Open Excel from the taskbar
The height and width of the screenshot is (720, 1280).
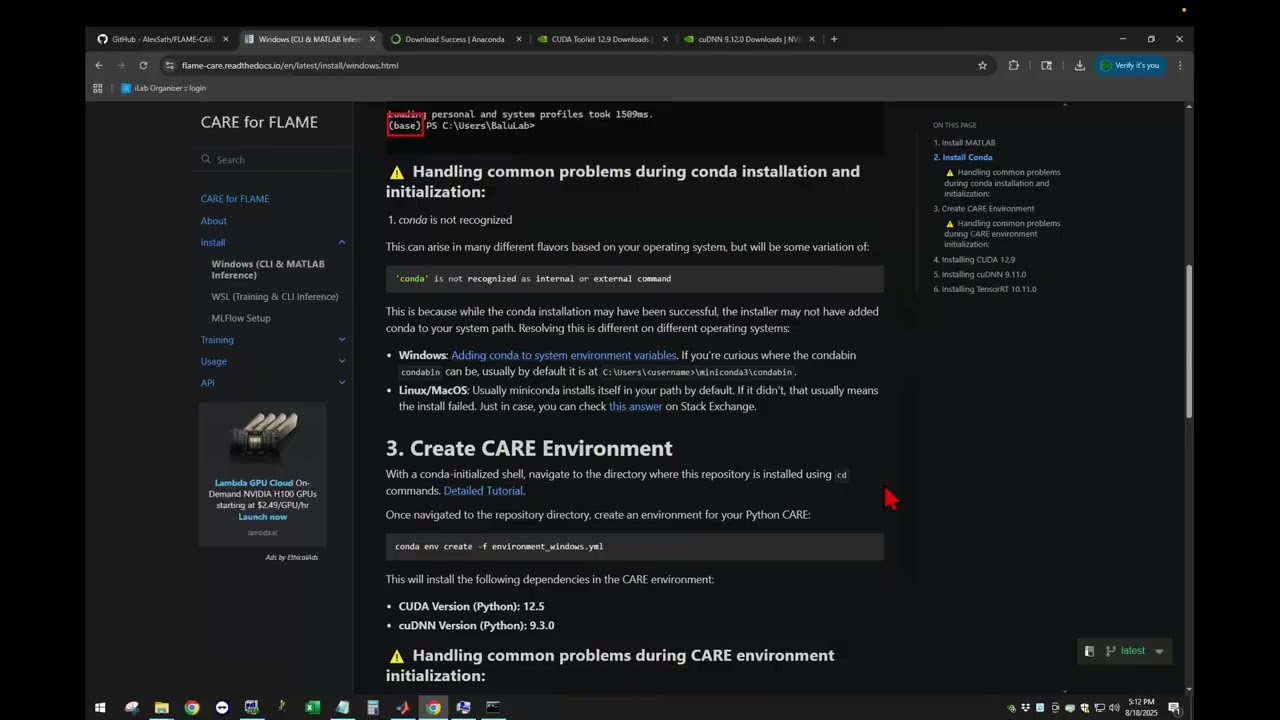312,708
